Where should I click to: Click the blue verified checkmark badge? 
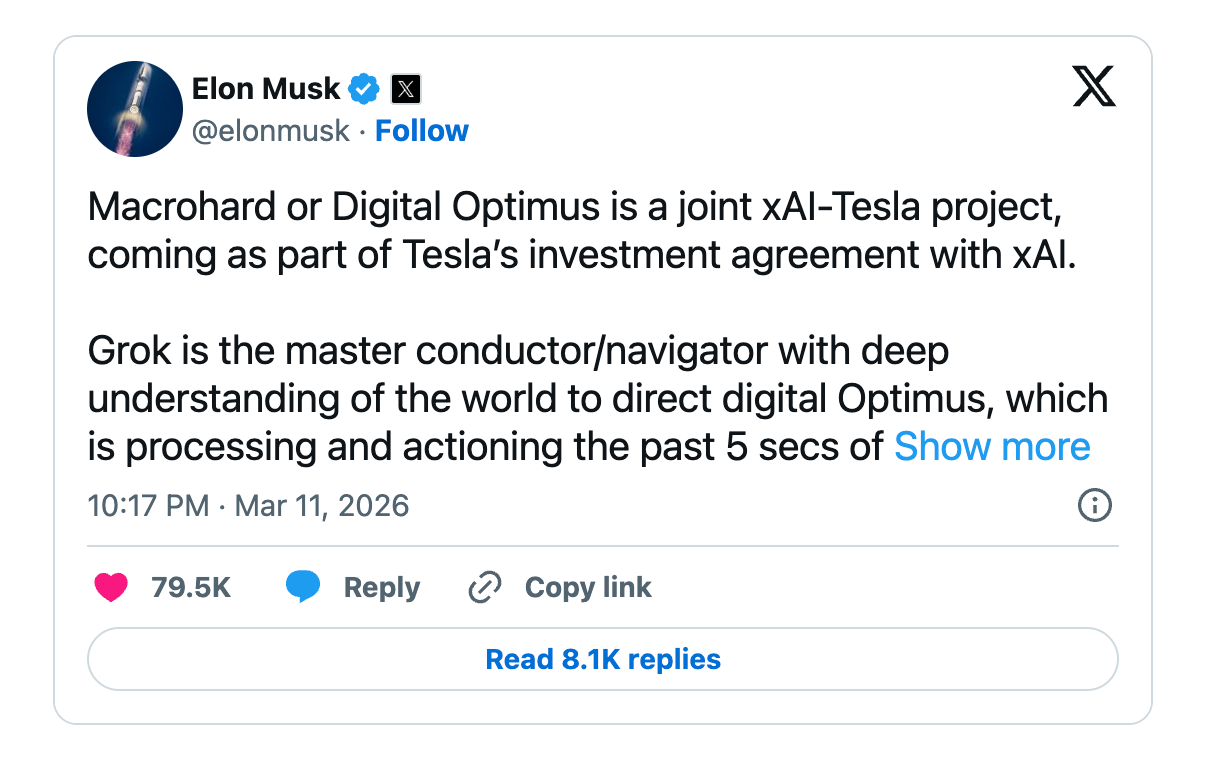[363, 89]
